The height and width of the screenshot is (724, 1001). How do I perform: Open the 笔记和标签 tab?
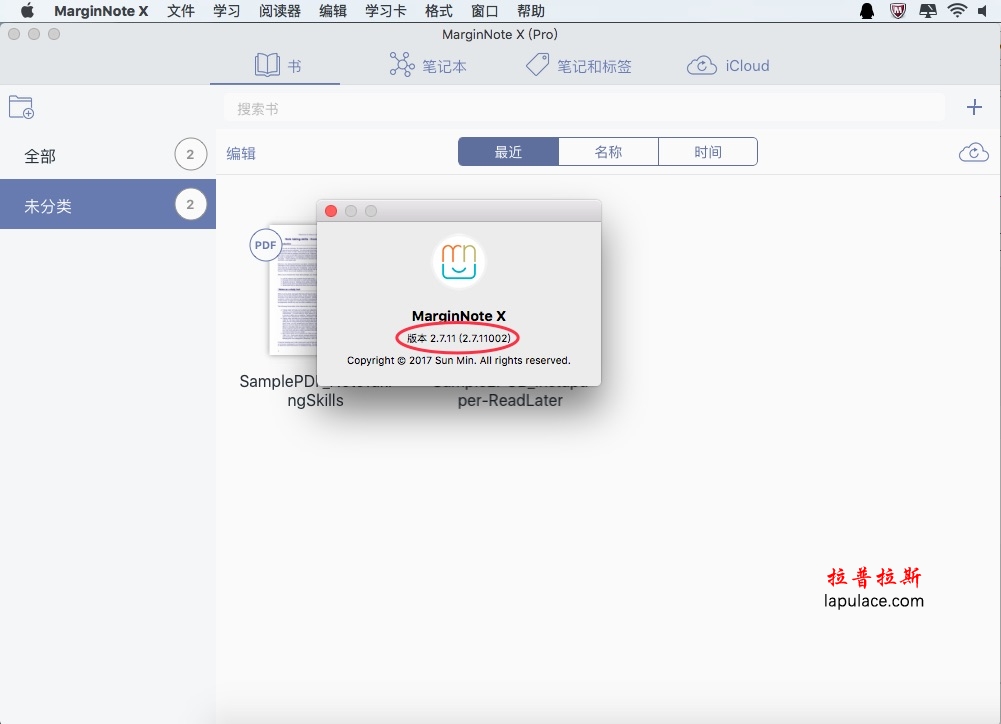[x=579, y=66]
